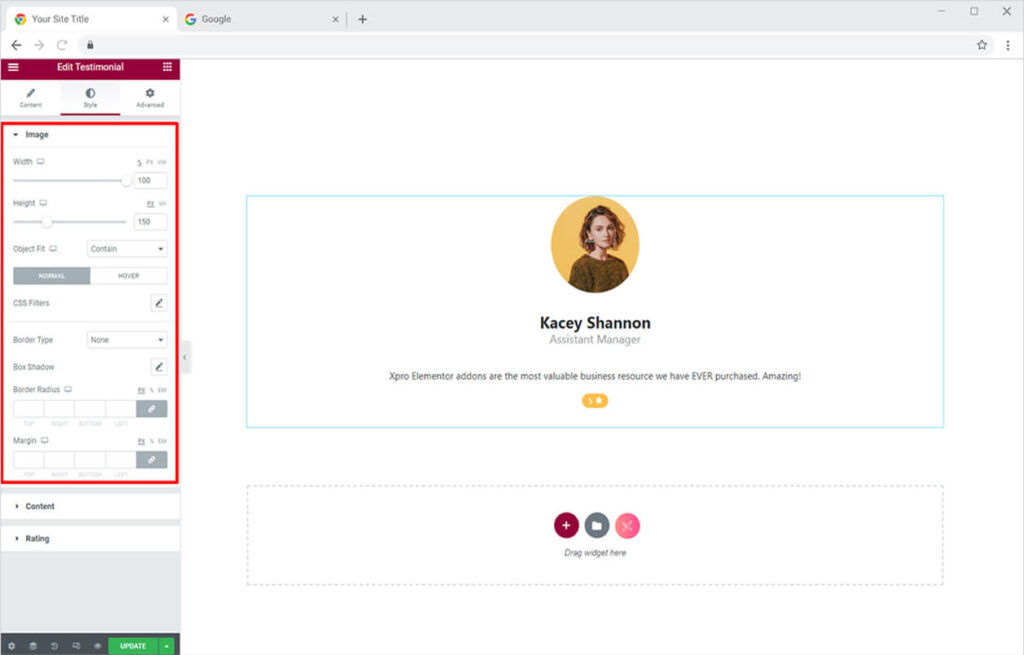Toggle linked values for Margin
The width and height of the screenshot is (1024, 655).
coord(151,460)
